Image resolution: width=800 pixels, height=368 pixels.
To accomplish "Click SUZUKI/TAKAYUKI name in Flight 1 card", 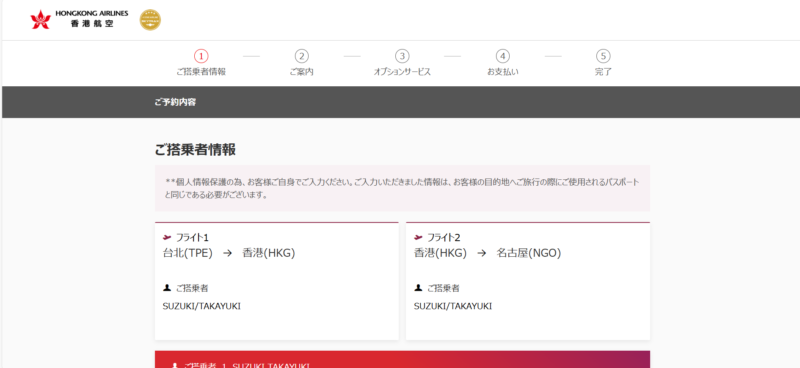I will click(x=202, y=306).
